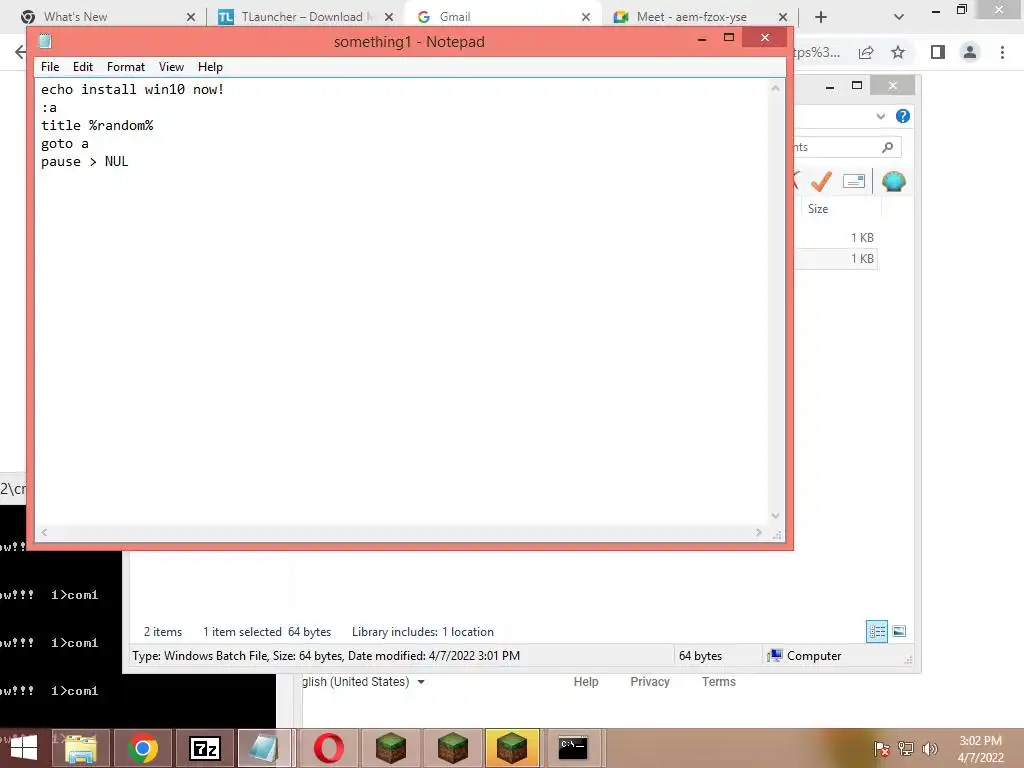Click the 64 bytes status bar cell
This screenshot has height=768, width=1024.
click(700, 656)
